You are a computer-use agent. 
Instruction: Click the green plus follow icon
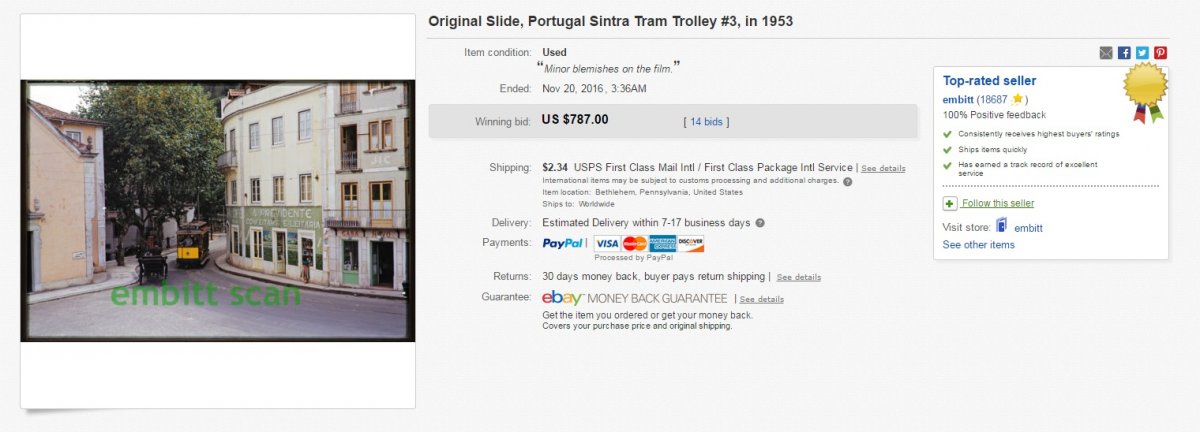pyautogui.click(x=950, y=203)
